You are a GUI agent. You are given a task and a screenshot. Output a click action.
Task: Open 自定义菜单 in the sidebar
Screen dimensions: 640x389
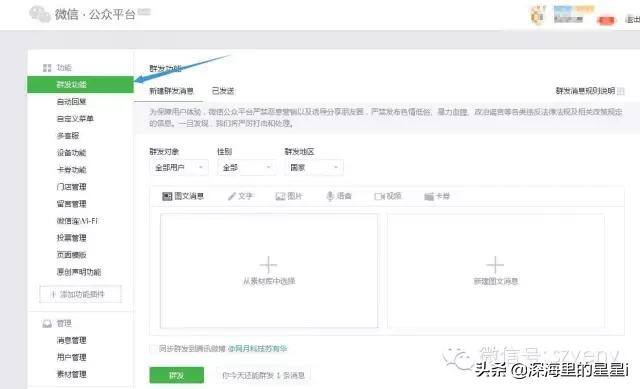(75, 119)
